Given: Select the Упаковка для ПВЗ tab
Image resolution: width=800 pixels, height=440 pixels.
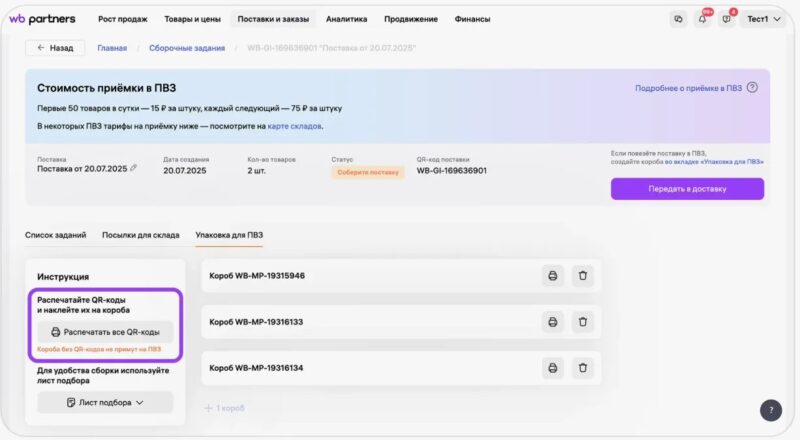Looking at the screenshot, I should click(229, 235).
